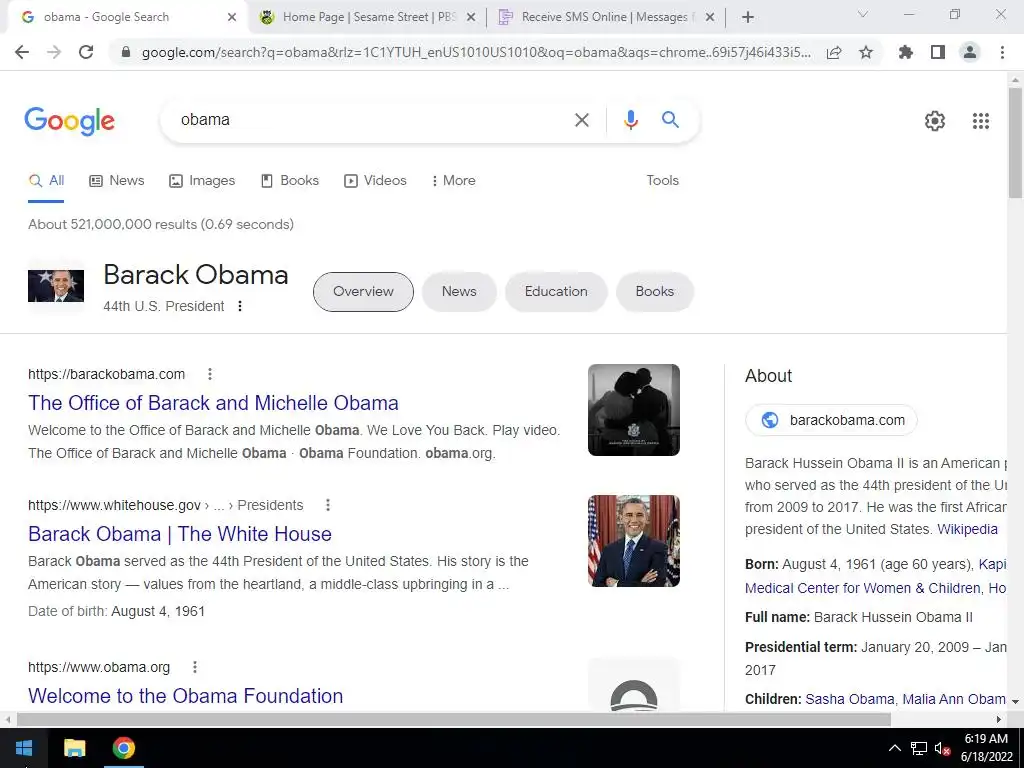Open Chrome extensions puzzle icon
This screenshot has width=1024, height=768.
906,52
